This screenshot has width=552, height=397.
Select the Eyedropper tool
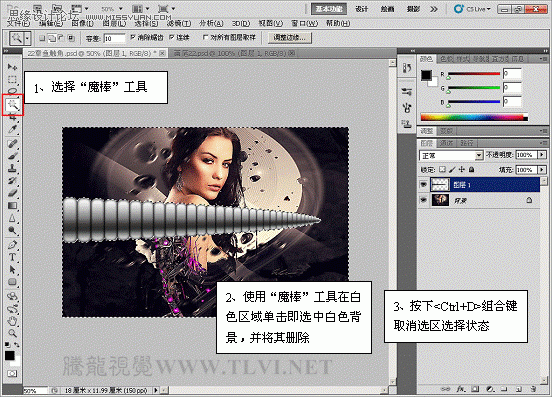tap(12, 130)
